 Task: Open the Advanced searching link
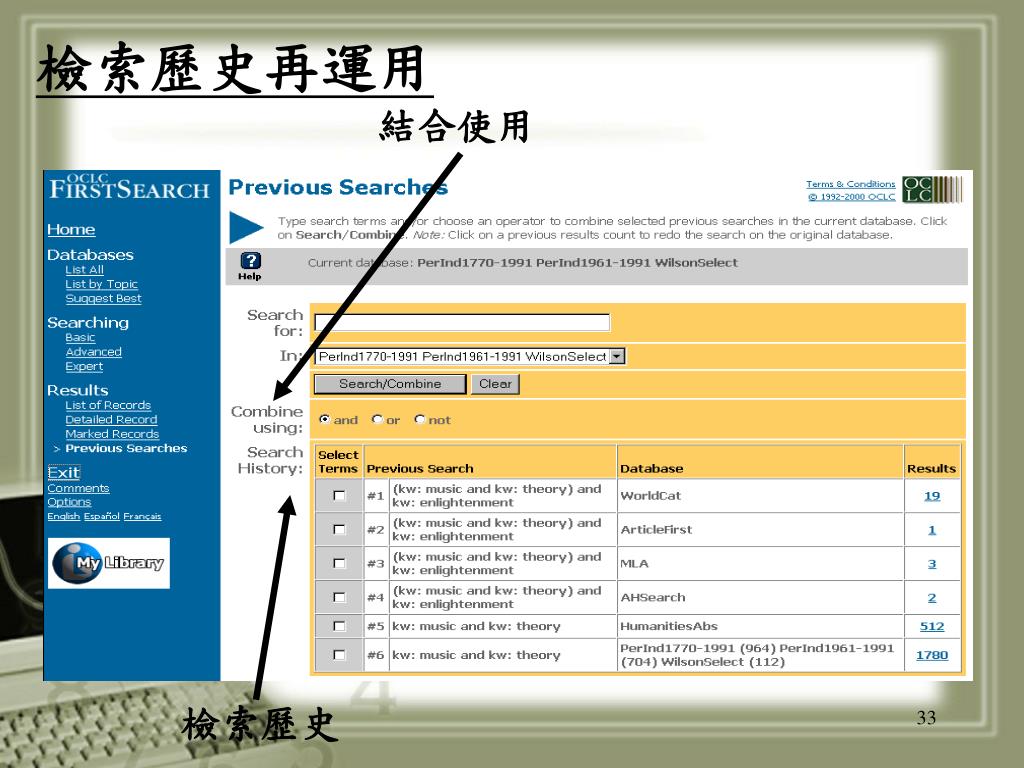click(93, 352)
